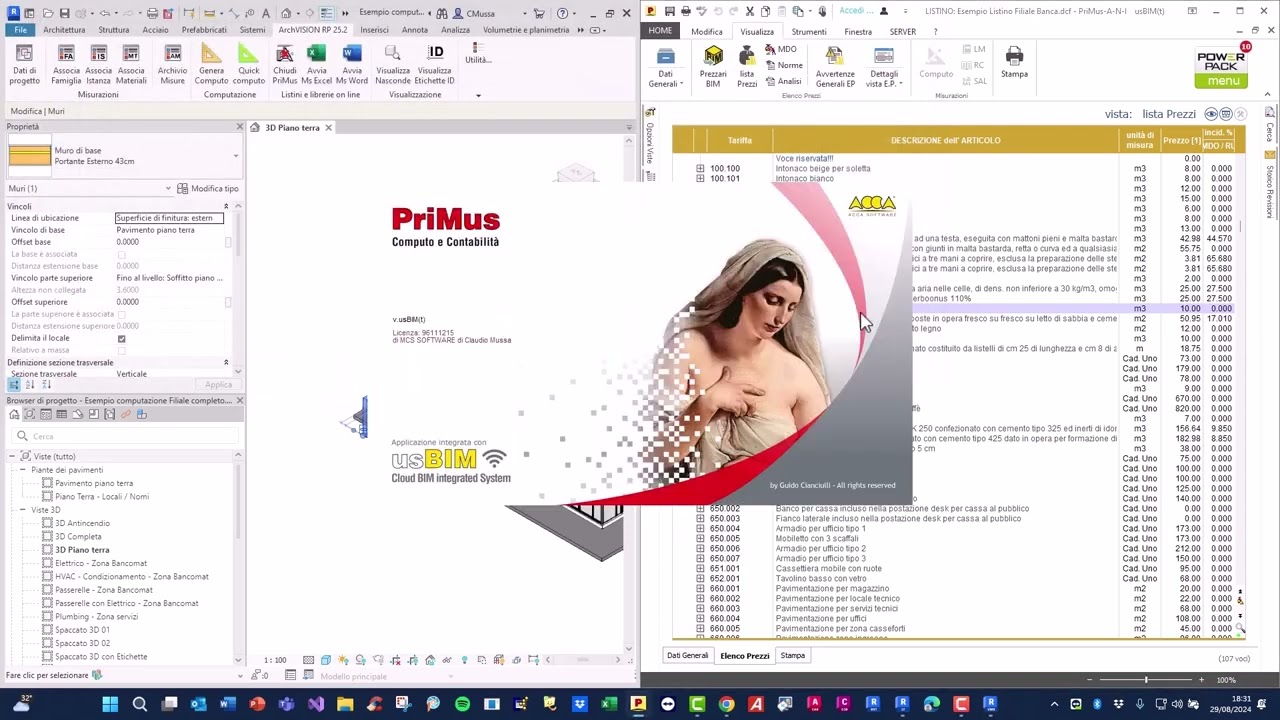This screenshot has height=720, width=1280.
Task: Run Genera Computo
Action: (x=211, y=64)
